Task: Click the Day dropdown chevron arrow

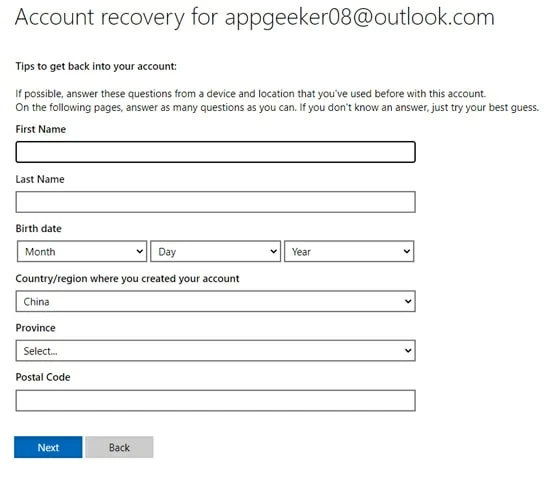Action: click(x=273, y=252)
